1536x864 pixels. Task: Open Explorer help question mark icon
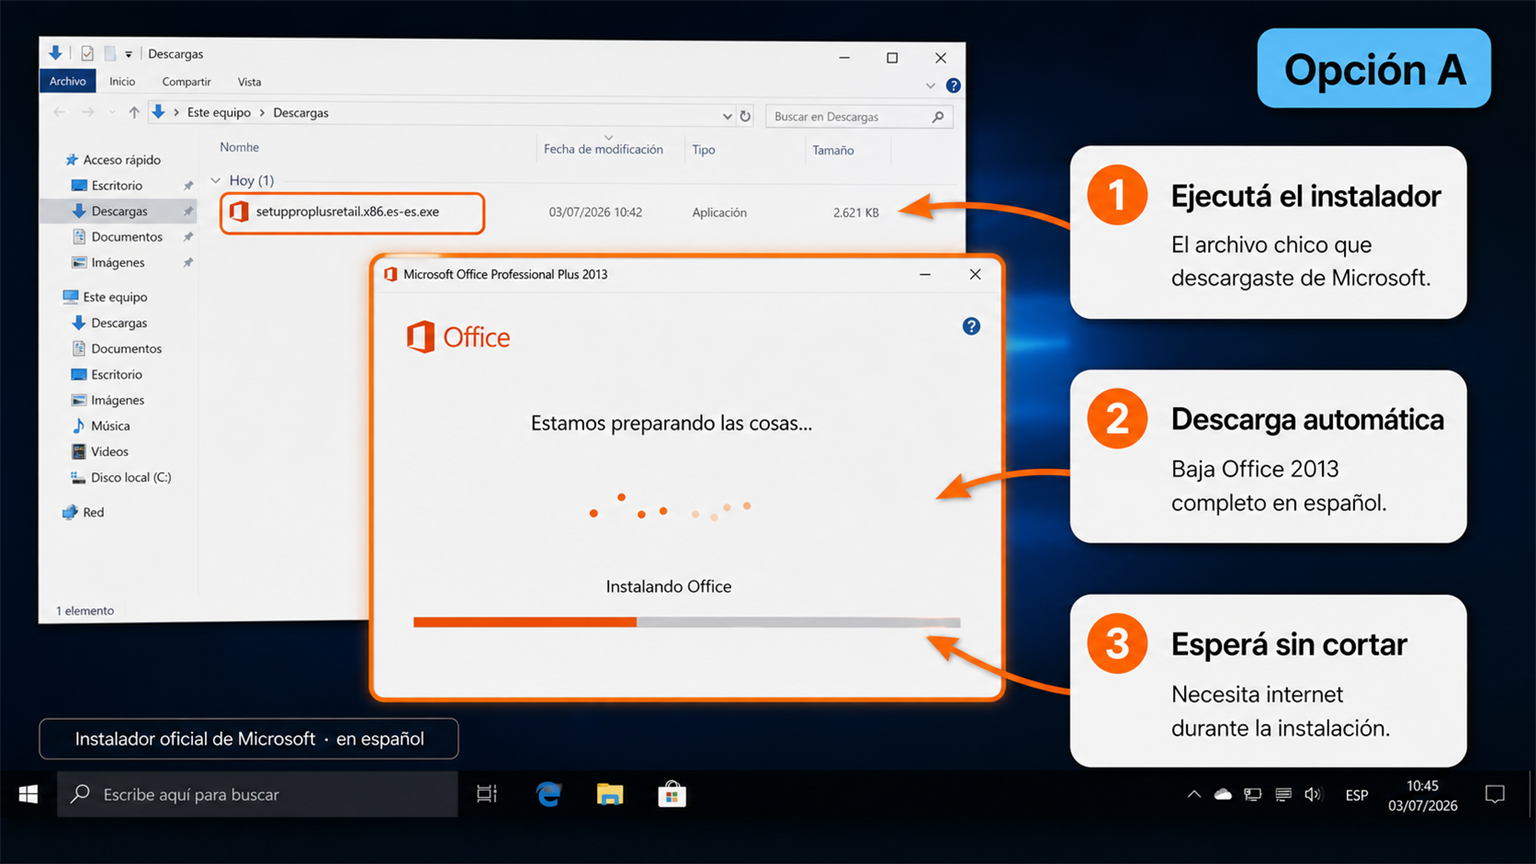pos(953,86)
